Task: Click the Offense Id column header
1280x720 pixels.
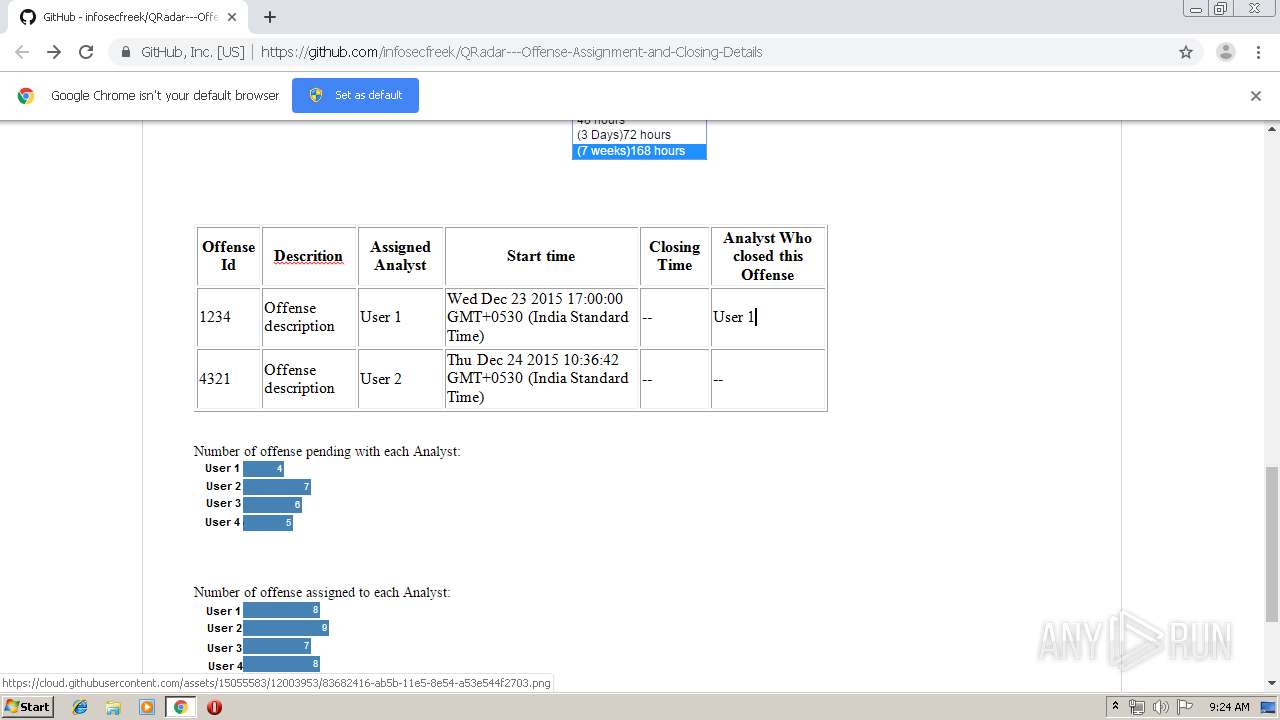Action: (x=228, y=256)
